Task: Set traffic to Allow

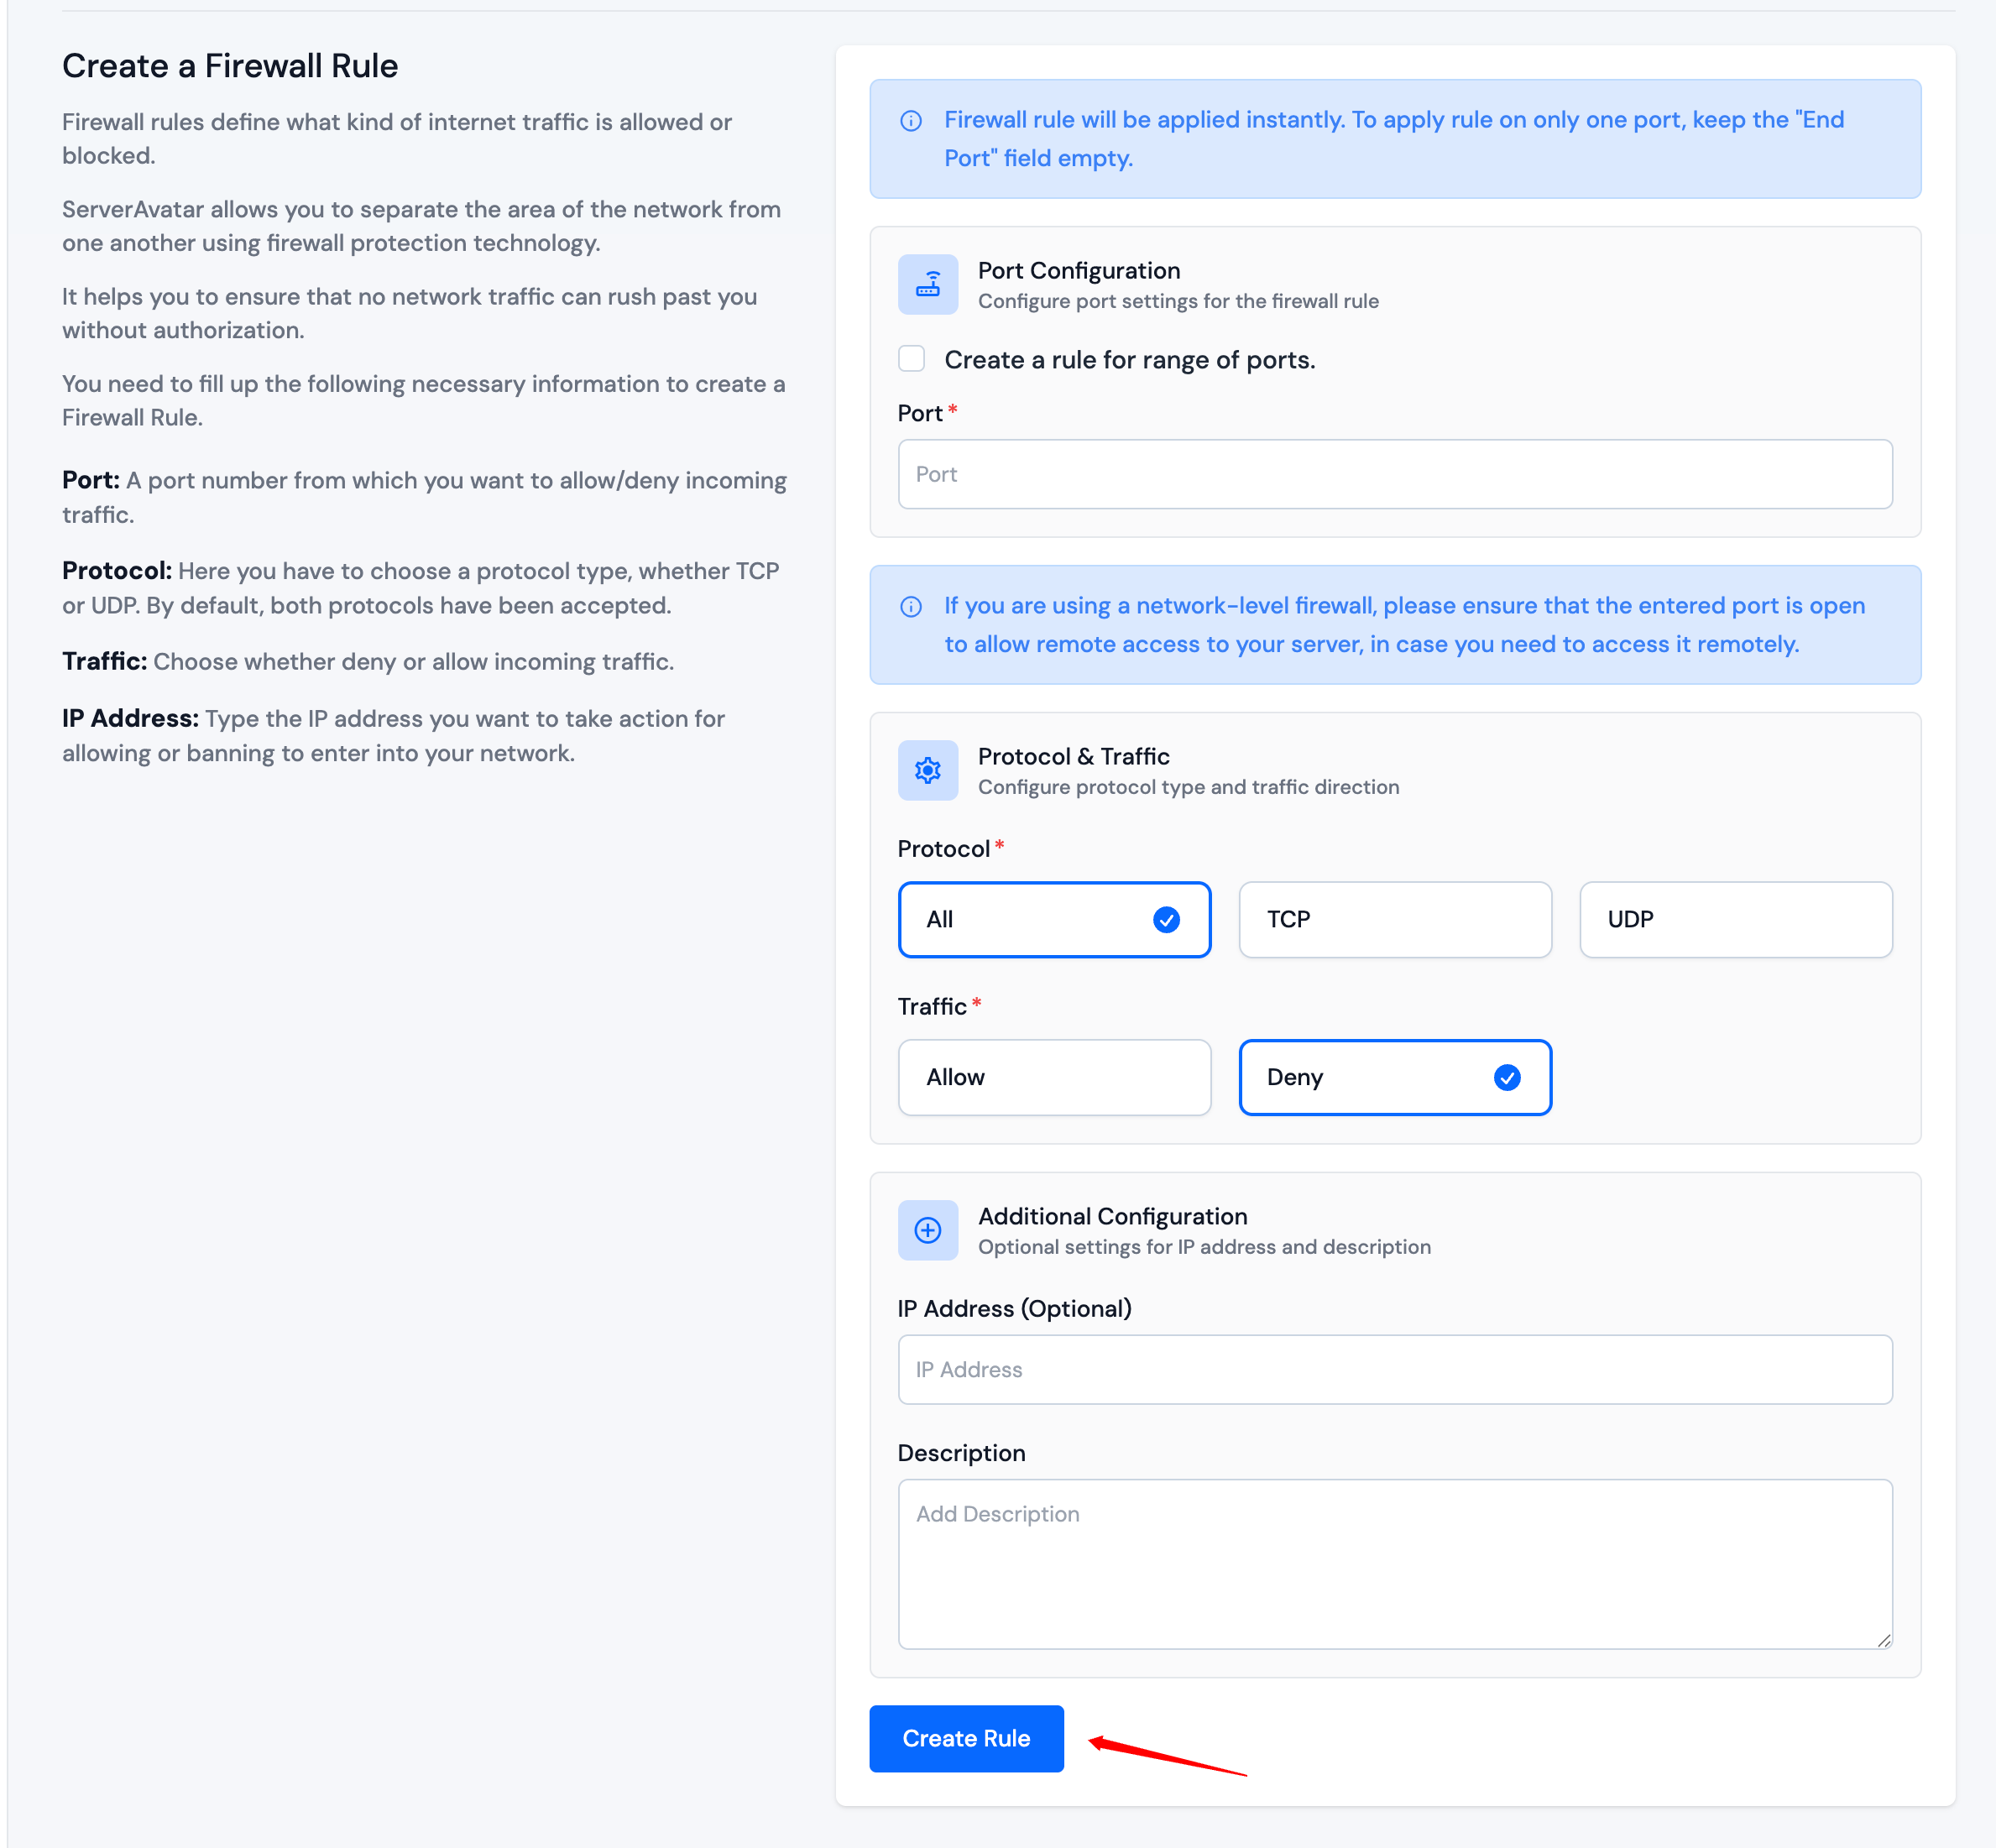Action: point(1054,1077)
